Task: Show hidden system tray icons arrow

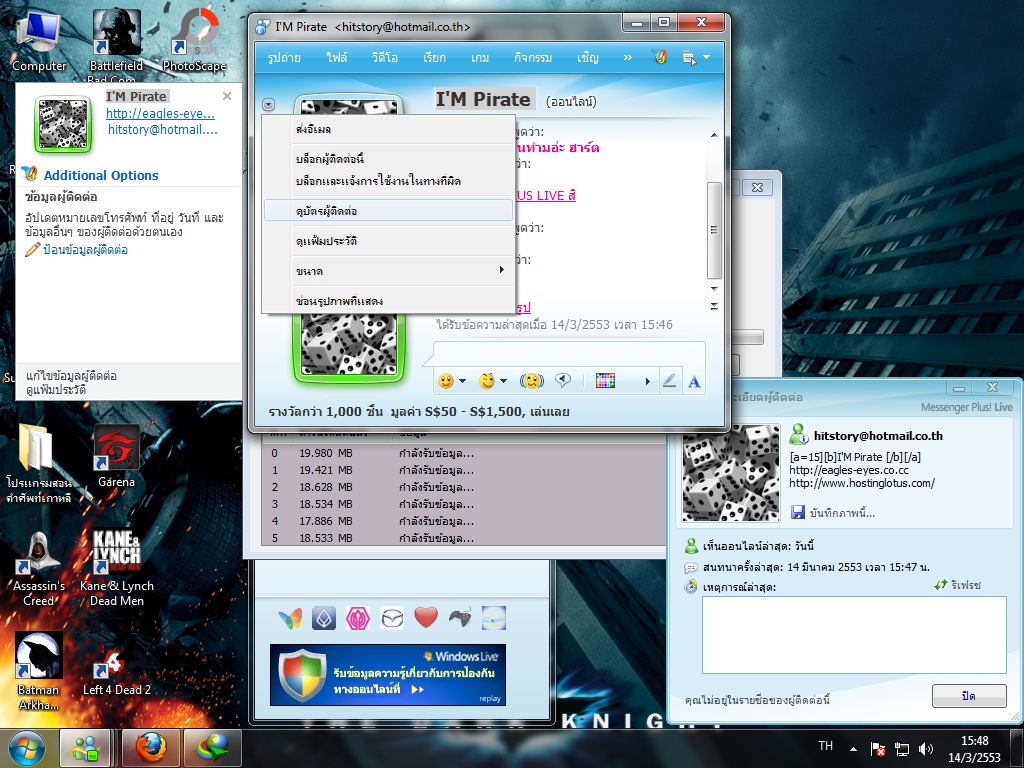Action: (x=853, y=748)
